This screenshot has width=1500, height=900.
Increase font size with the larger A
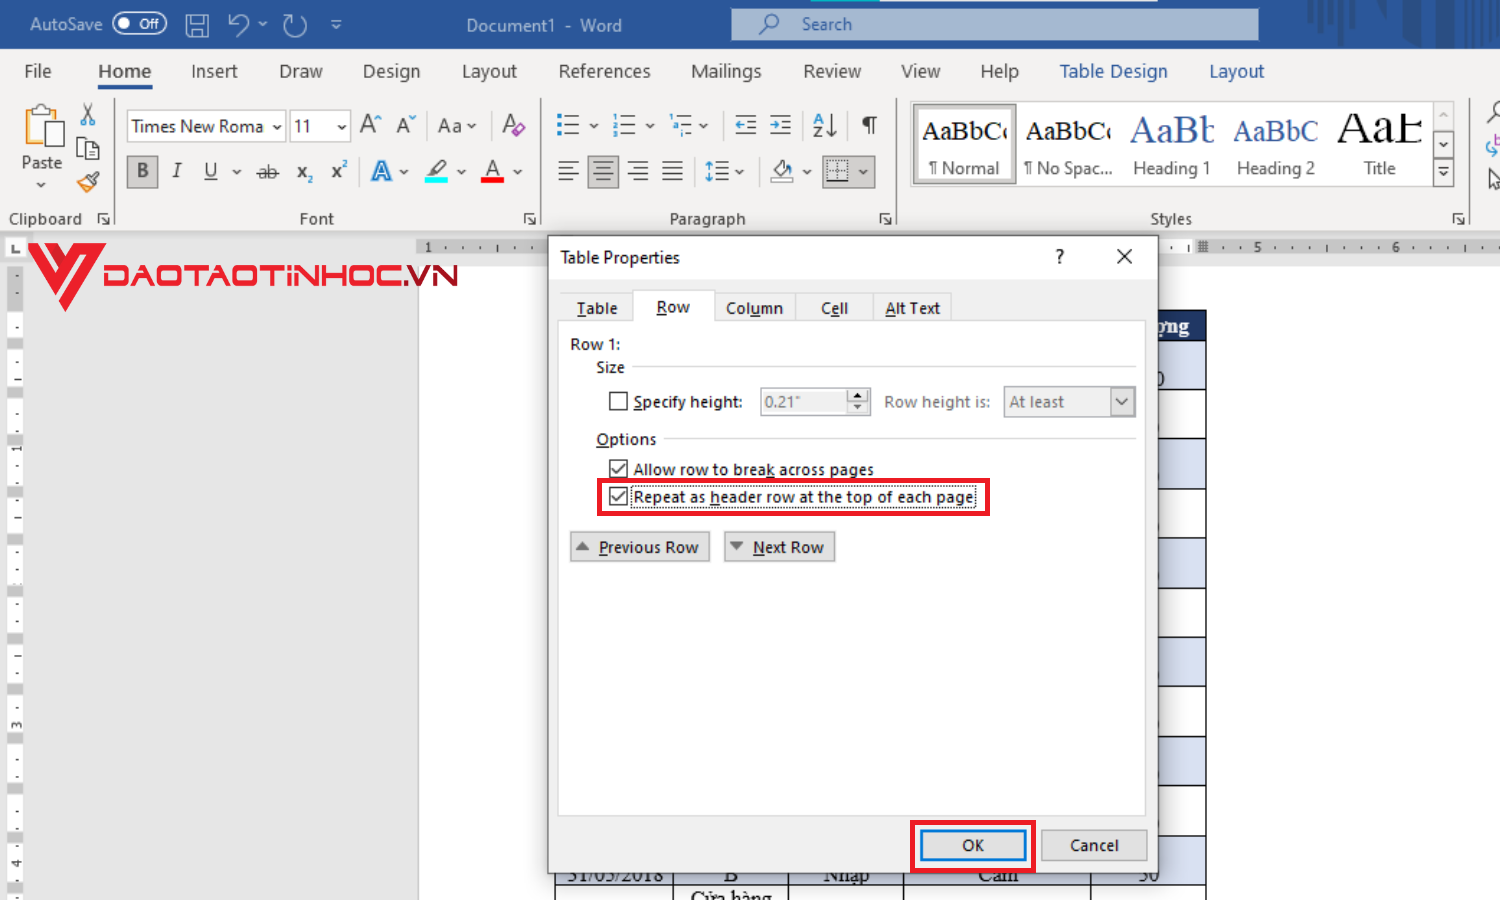(x=370, y=125)
